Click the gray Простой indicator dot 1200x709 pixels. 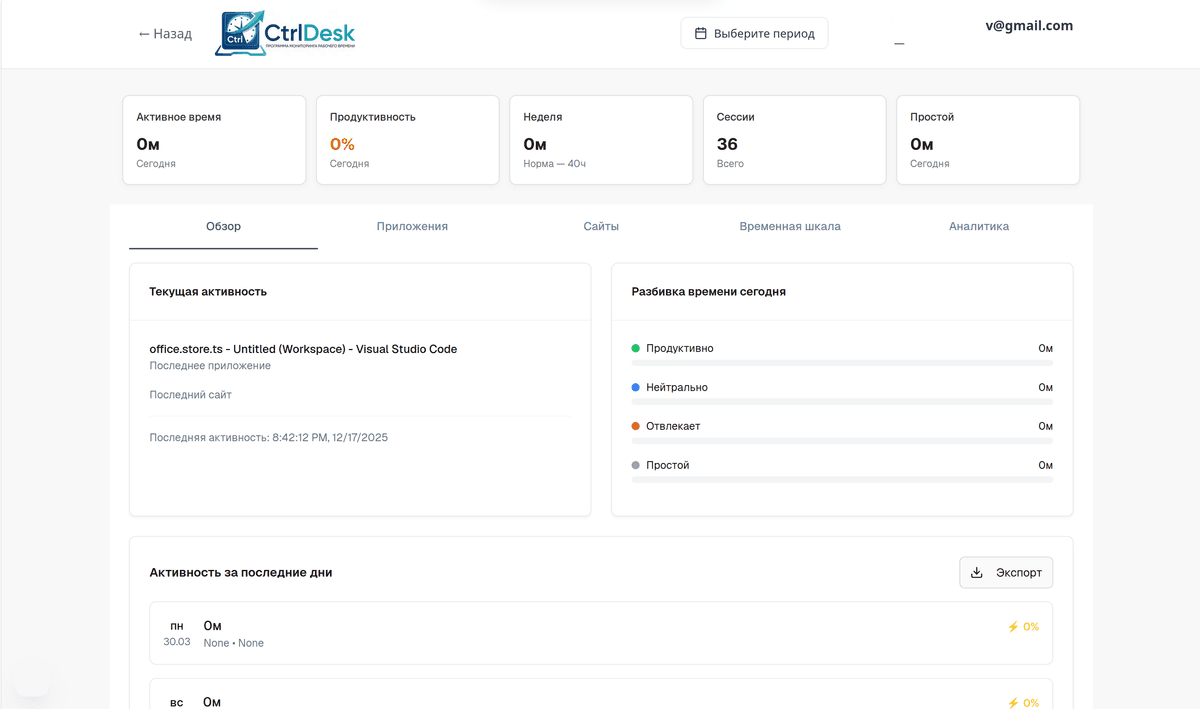click(x=636, y=465)
